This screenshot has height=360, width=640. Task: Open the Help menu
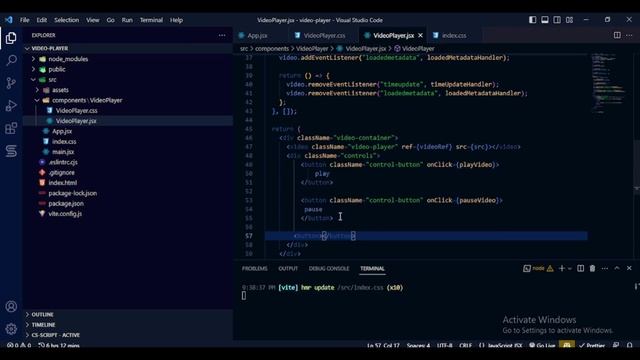(x=176, y=20)
